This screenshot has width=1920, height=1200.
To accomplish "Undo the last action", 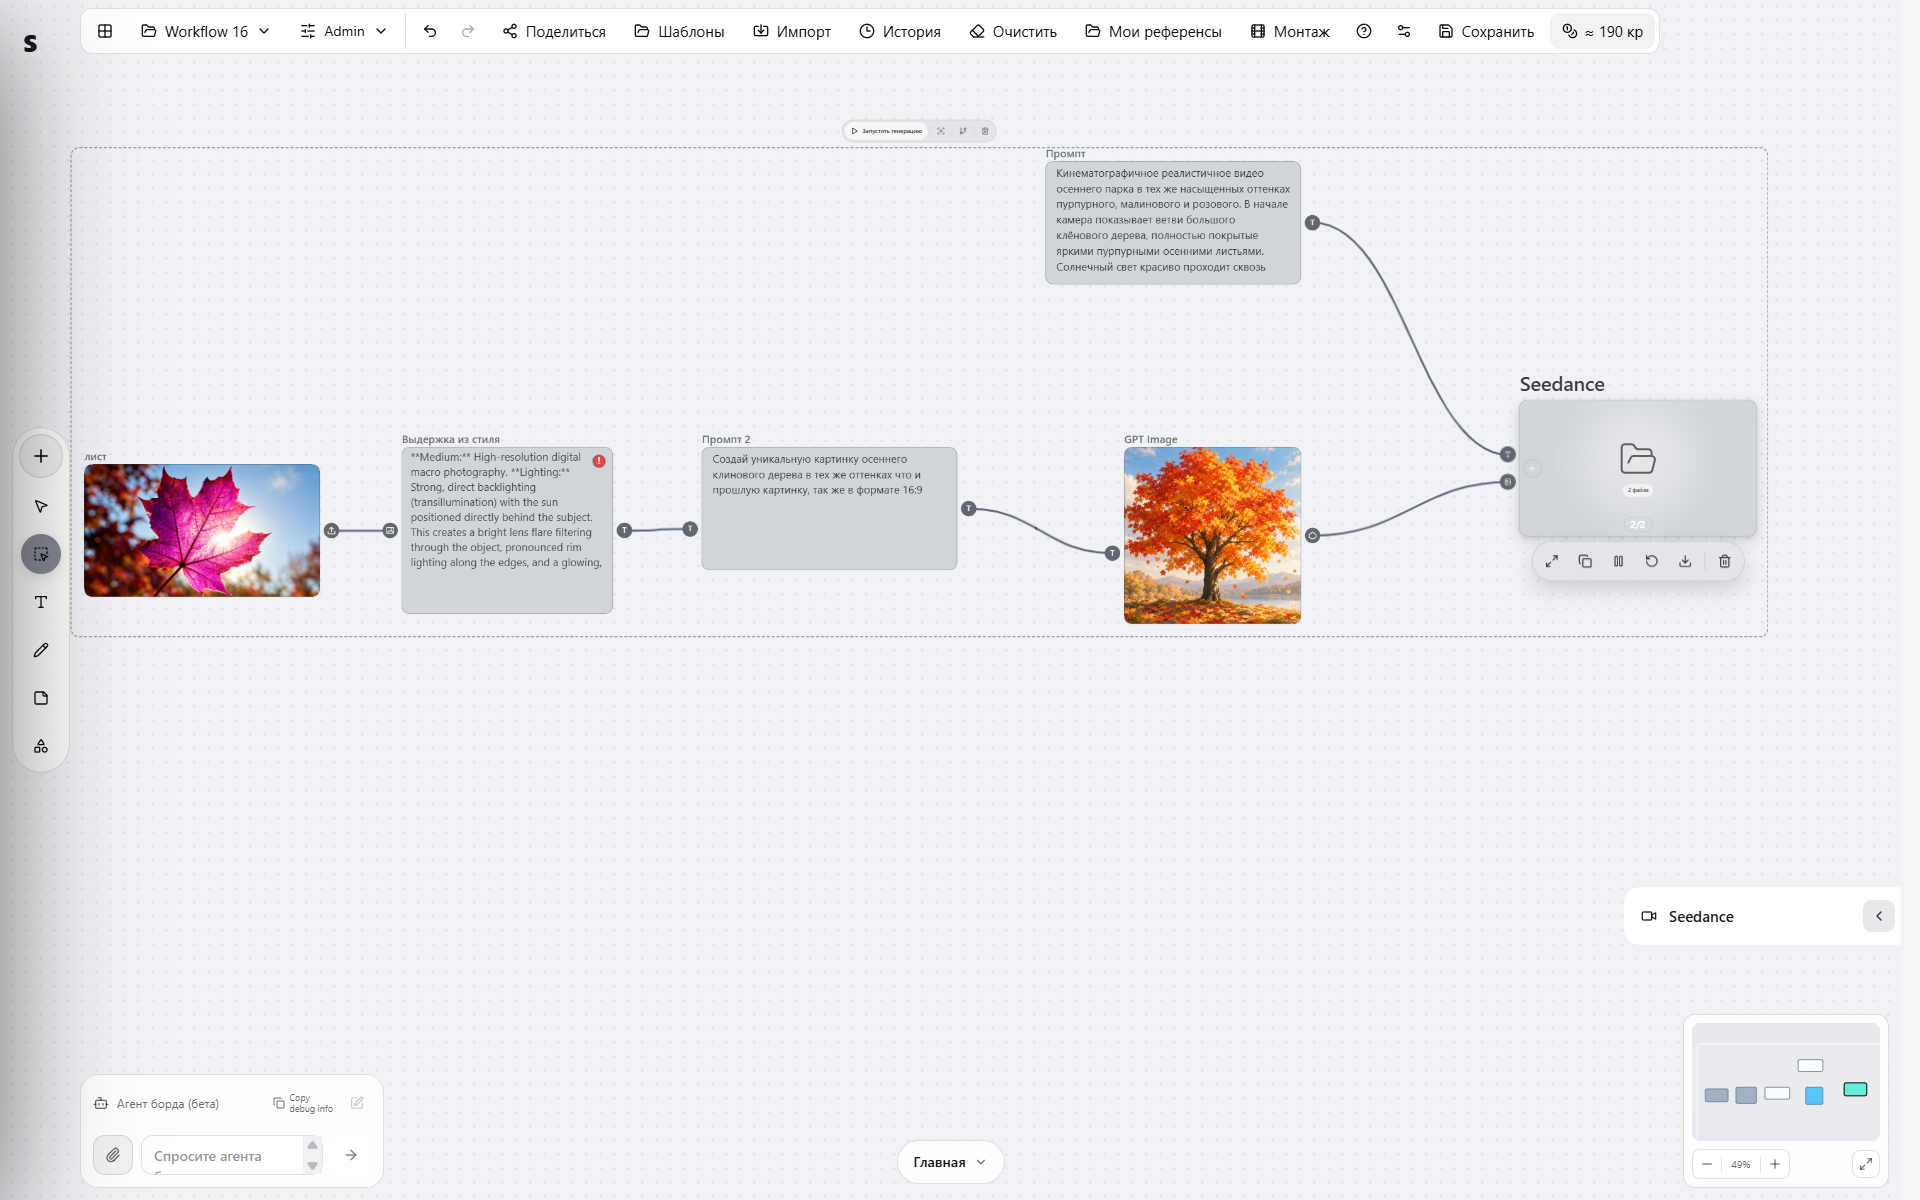I will [x=430, y=31].
